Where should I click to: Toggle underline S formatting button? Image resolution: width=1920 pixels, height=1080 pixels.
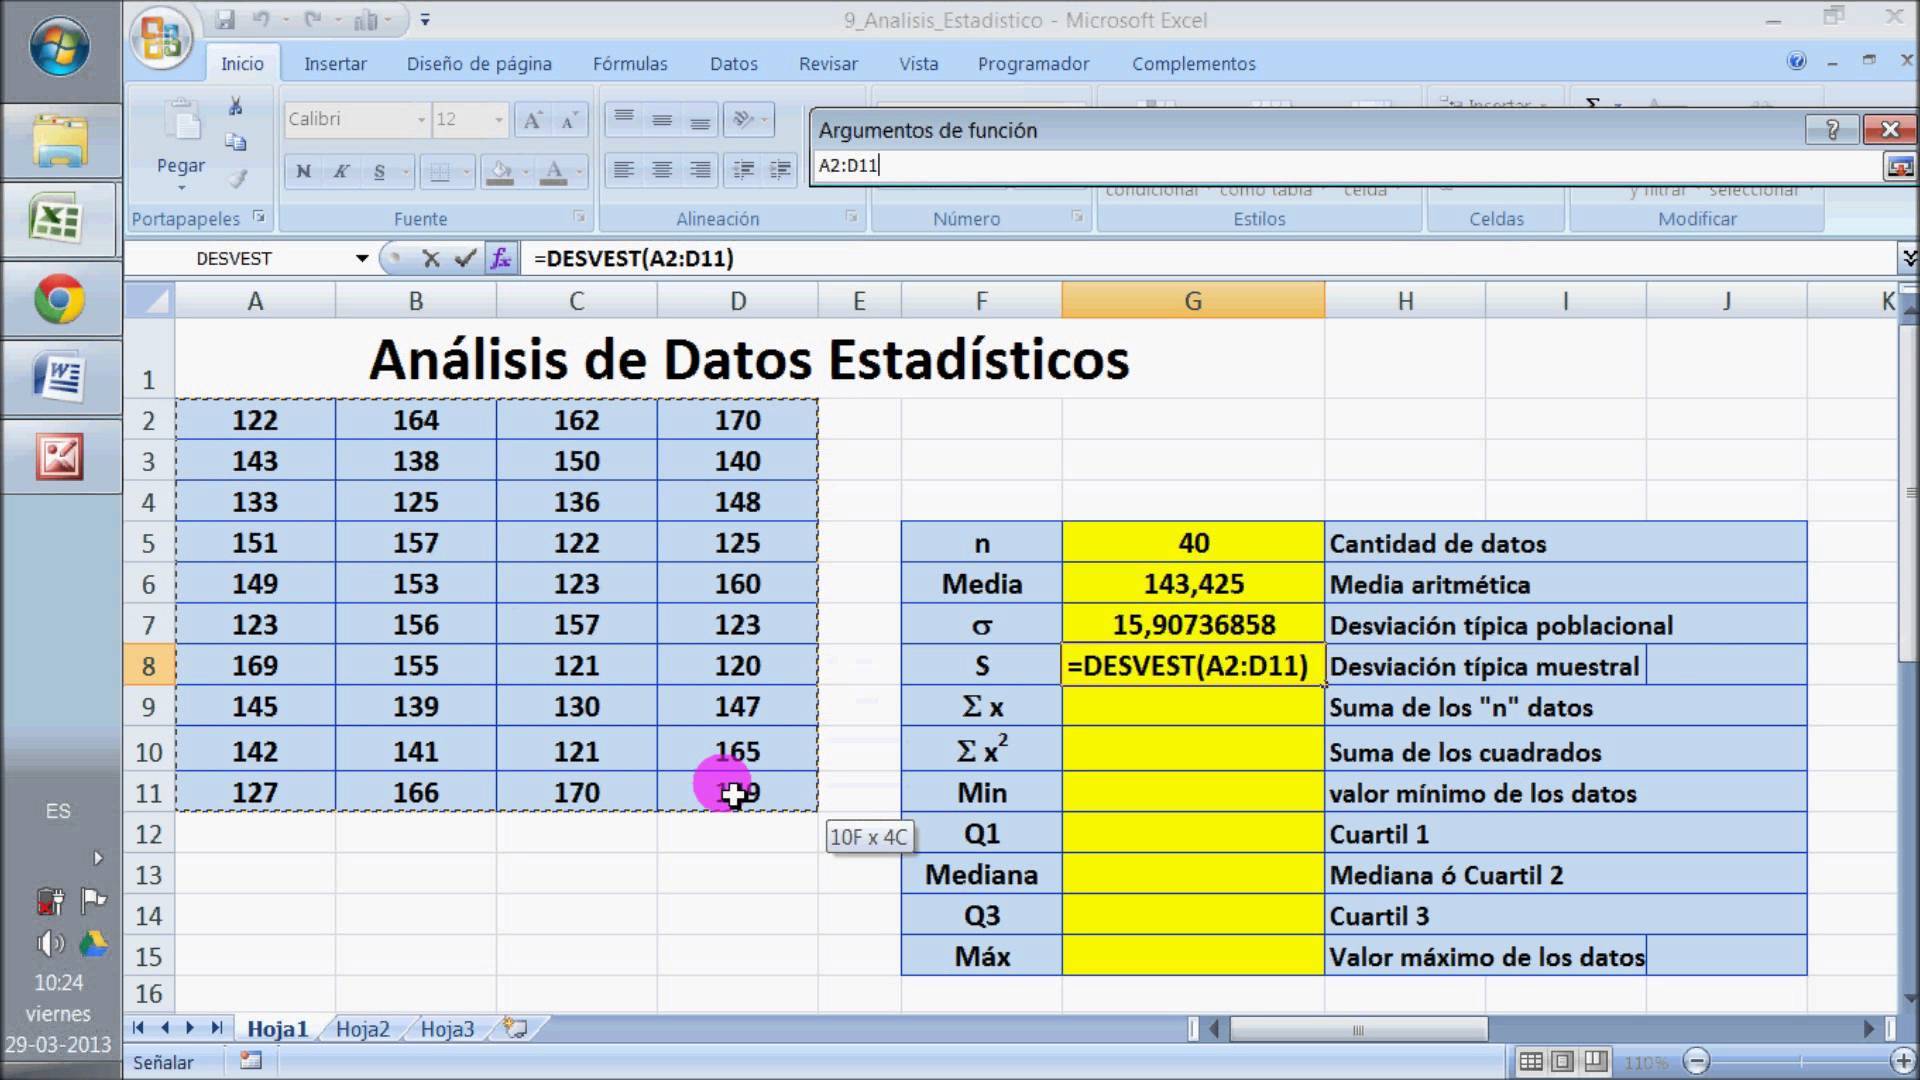pyautogui.click(x=379, y=172)
